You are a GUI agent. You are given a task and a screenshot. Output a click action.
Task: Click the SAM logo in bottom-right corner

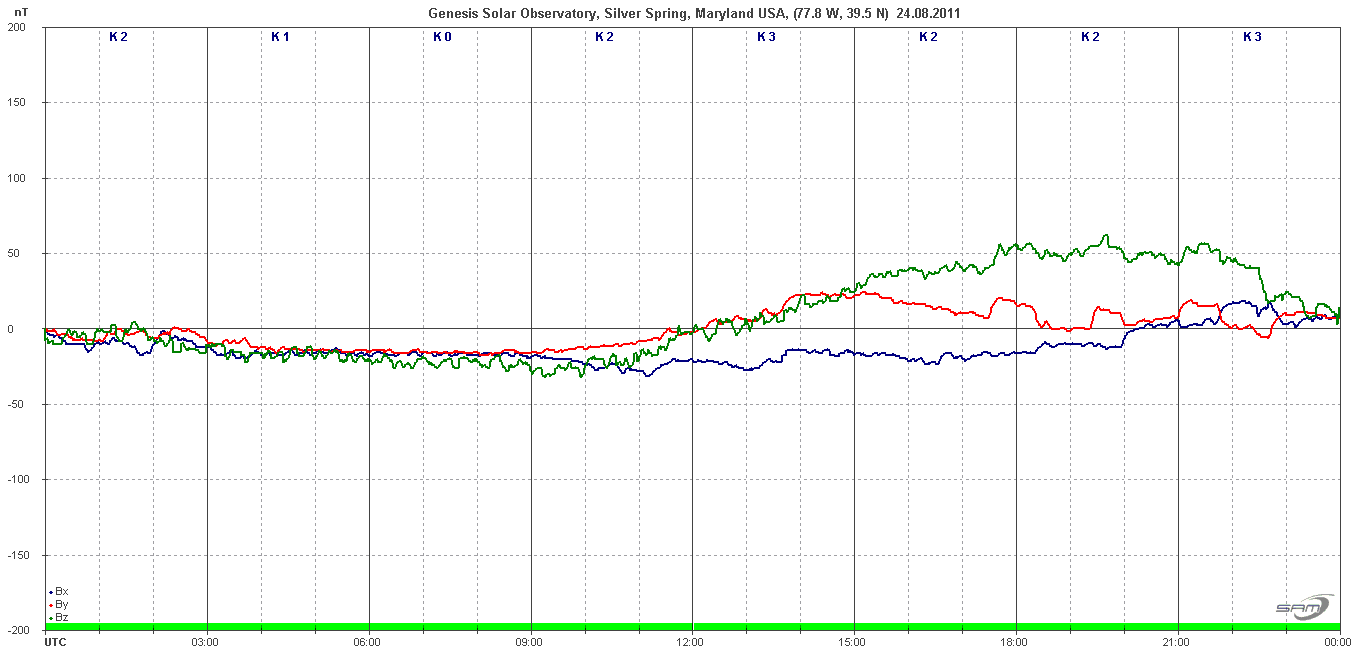tap(1303, 607)
